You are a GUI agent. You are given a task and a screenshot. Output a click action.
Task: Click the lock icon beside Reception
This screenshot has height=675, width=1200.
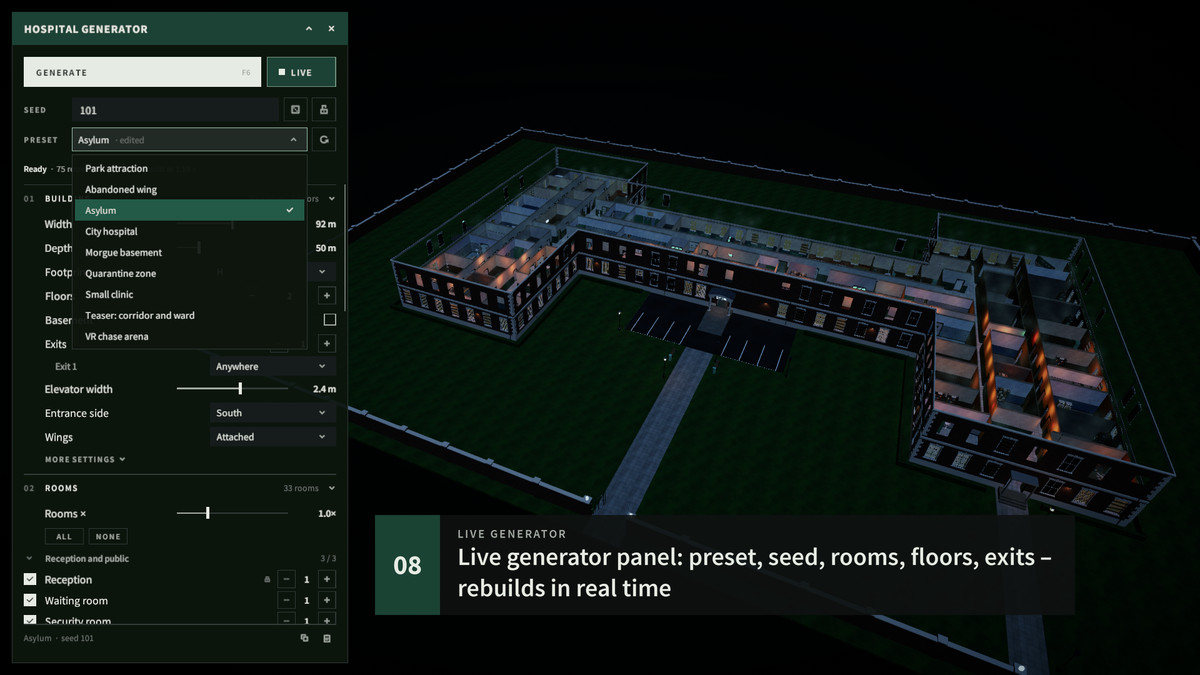(267, 580)
